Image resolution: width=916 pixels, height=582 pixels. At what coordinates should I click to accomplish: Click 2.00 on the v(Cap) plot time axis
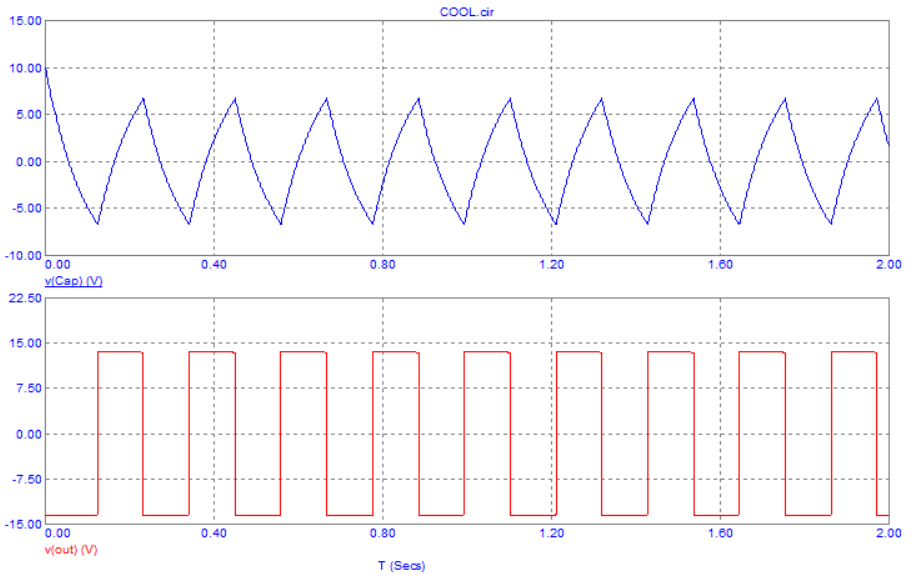pyautogui.click(x=889, y=265)
